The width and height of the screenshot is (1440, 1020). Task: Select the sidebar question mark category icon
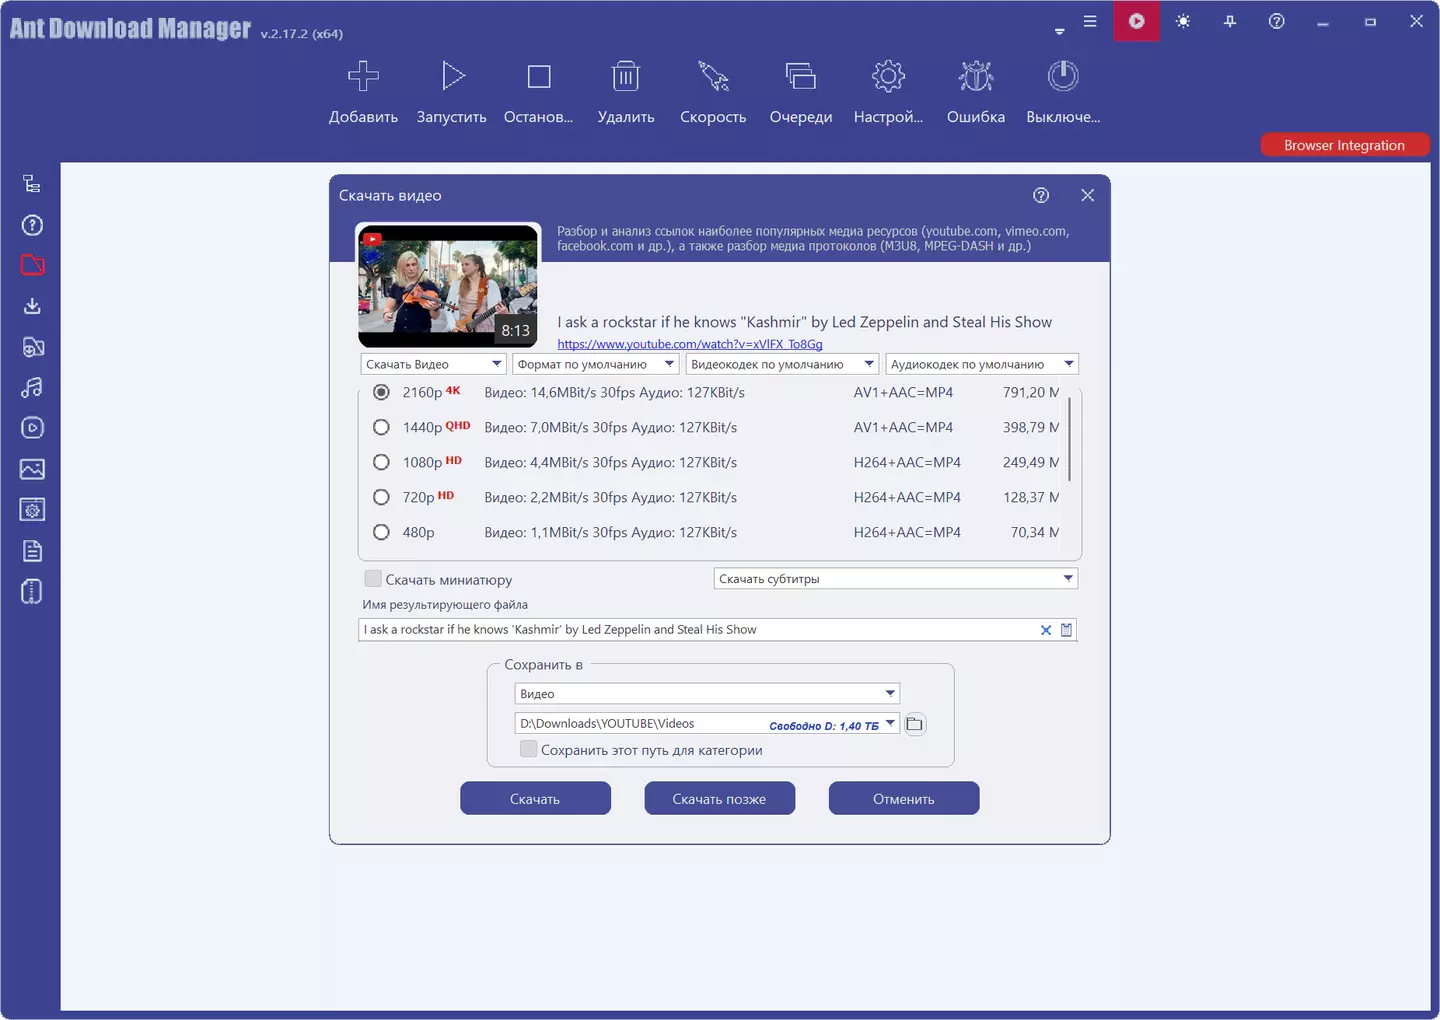(x=32, y=225)
